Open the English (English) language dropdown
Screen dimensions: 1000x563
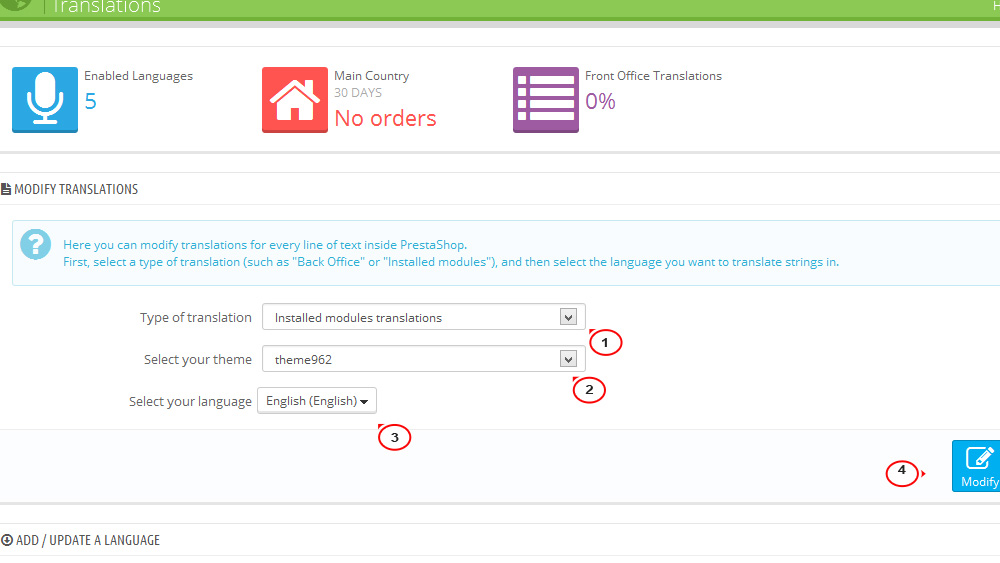pyautogui.click(x=317, y=401)
